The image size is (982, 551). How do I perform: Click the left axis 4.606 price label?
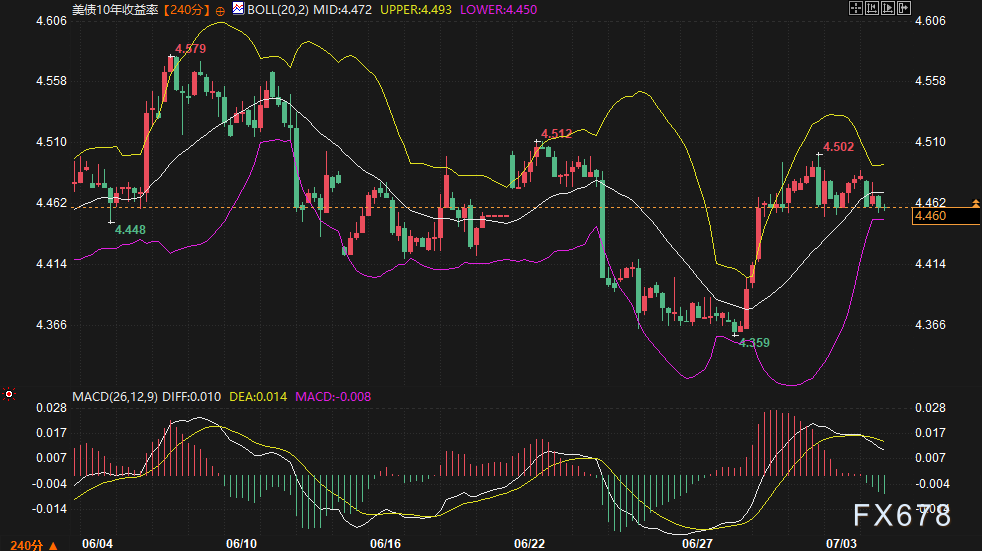click(51, 21)
